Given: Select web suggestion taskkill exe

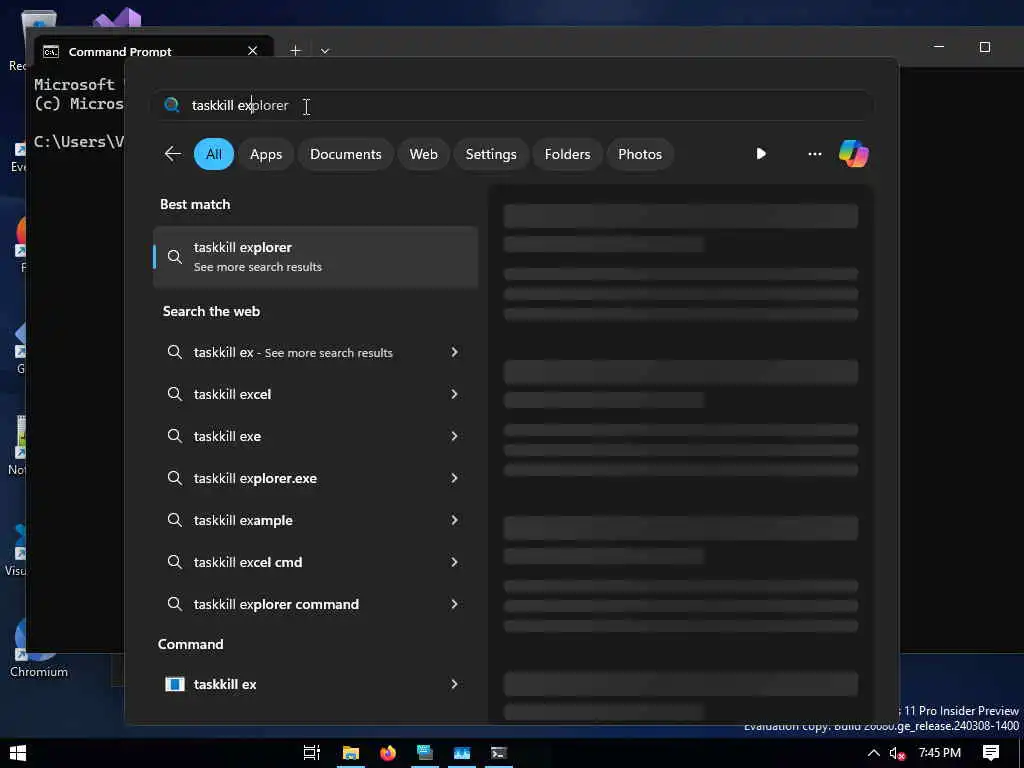Looking at the screenshot, I should point(315,436).
